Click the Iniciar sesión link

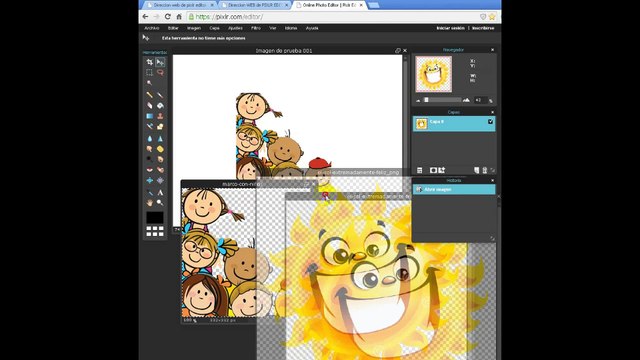(x=451, y=28)
